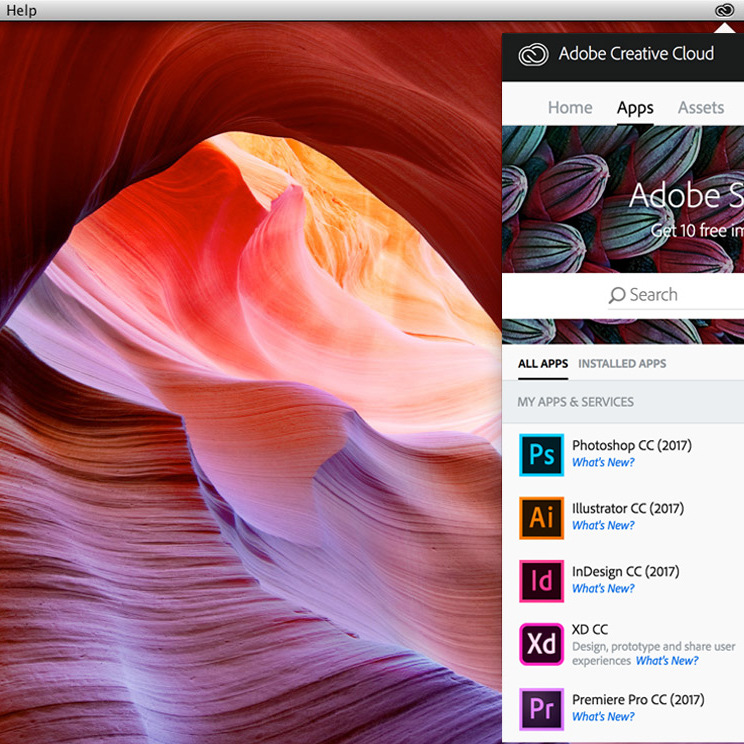Image resolution: width=744 pixels, height=744 pixels.
Task: Click the Premiere Pro Pr app icon
Action: point(541,709)
